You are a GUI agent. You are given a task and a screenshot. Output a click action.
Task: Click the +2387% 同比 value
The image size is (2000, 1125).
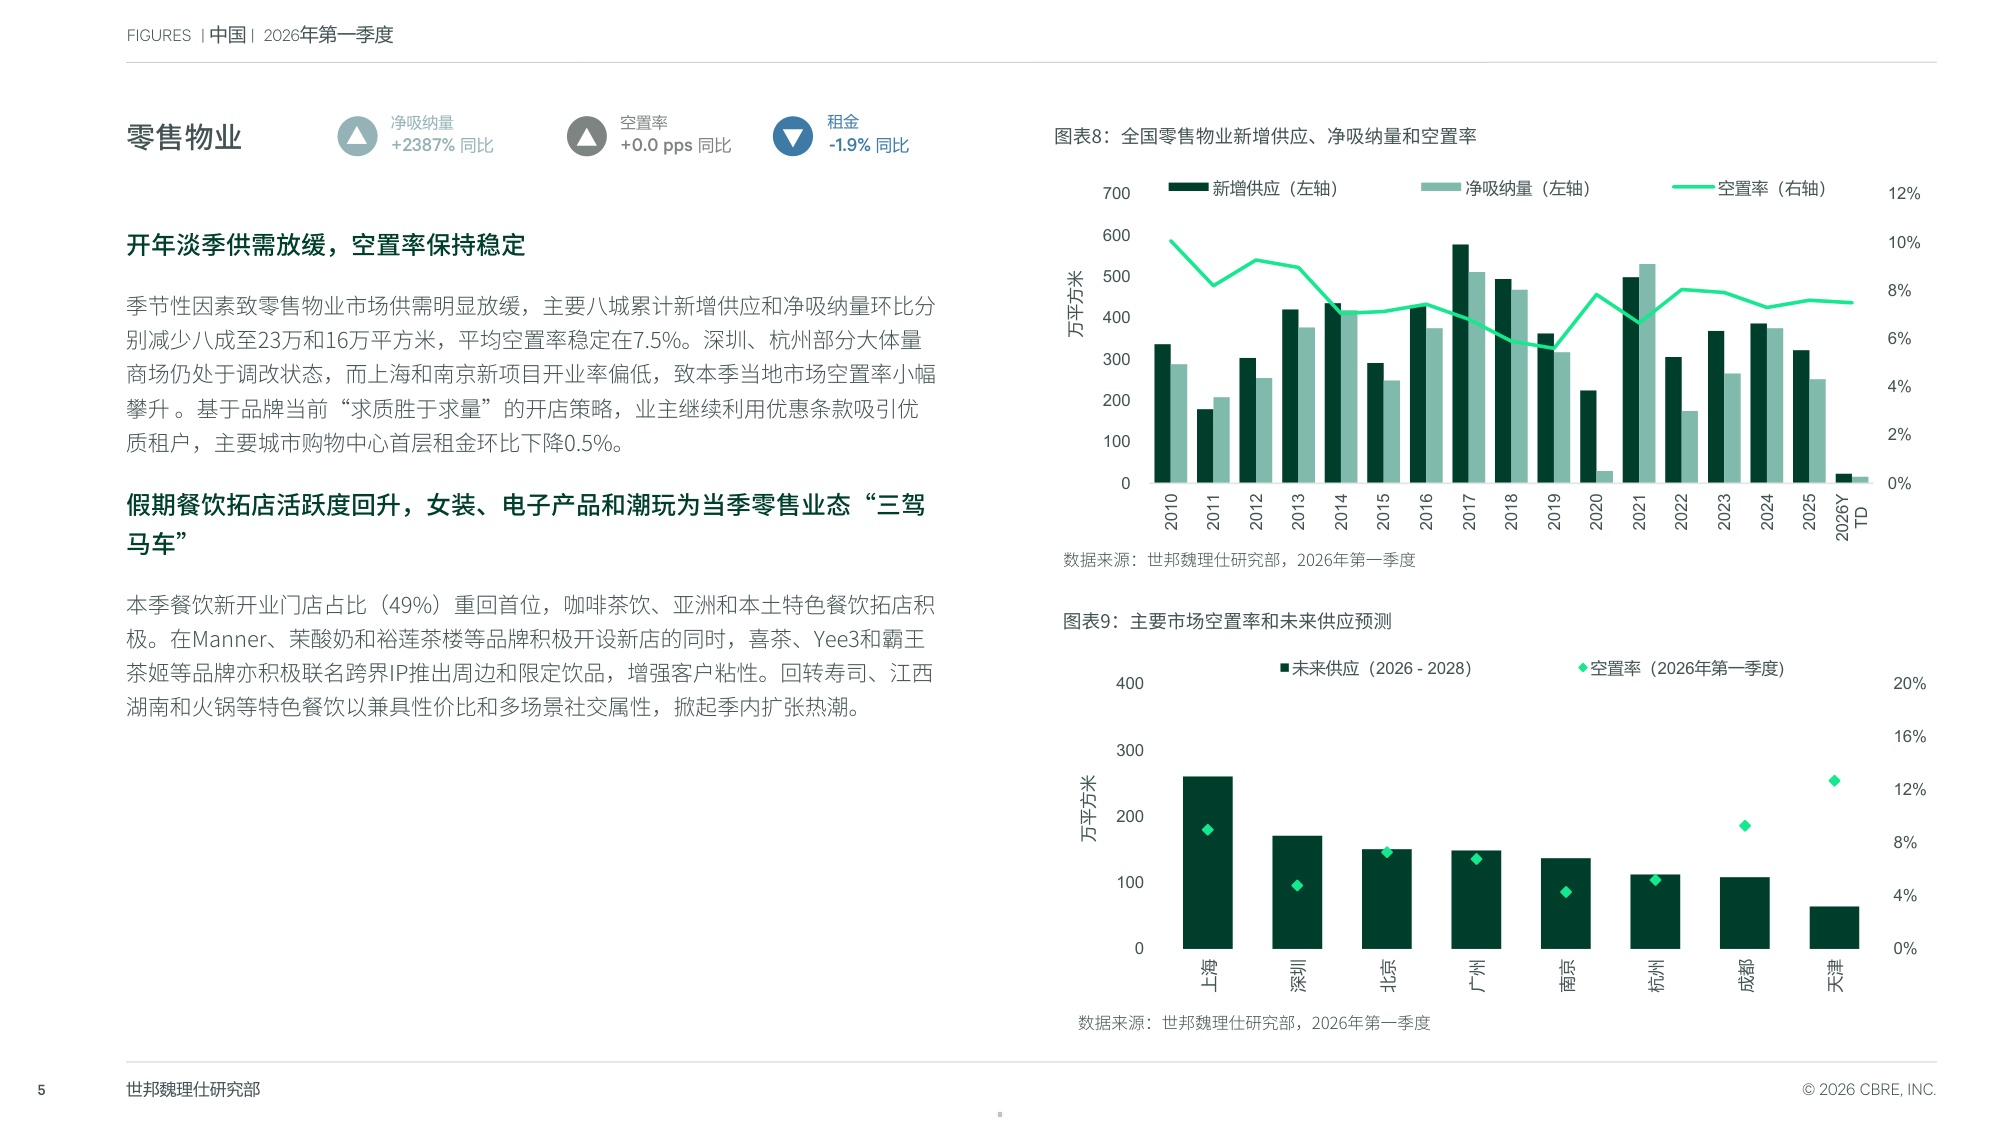[442, 146]
